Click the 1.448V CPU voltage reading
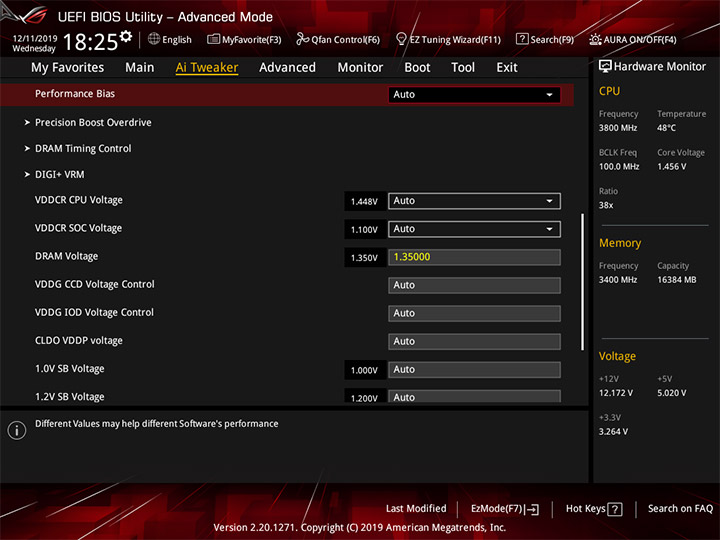Viewport: 720px width, 540px height. (364, 202)
